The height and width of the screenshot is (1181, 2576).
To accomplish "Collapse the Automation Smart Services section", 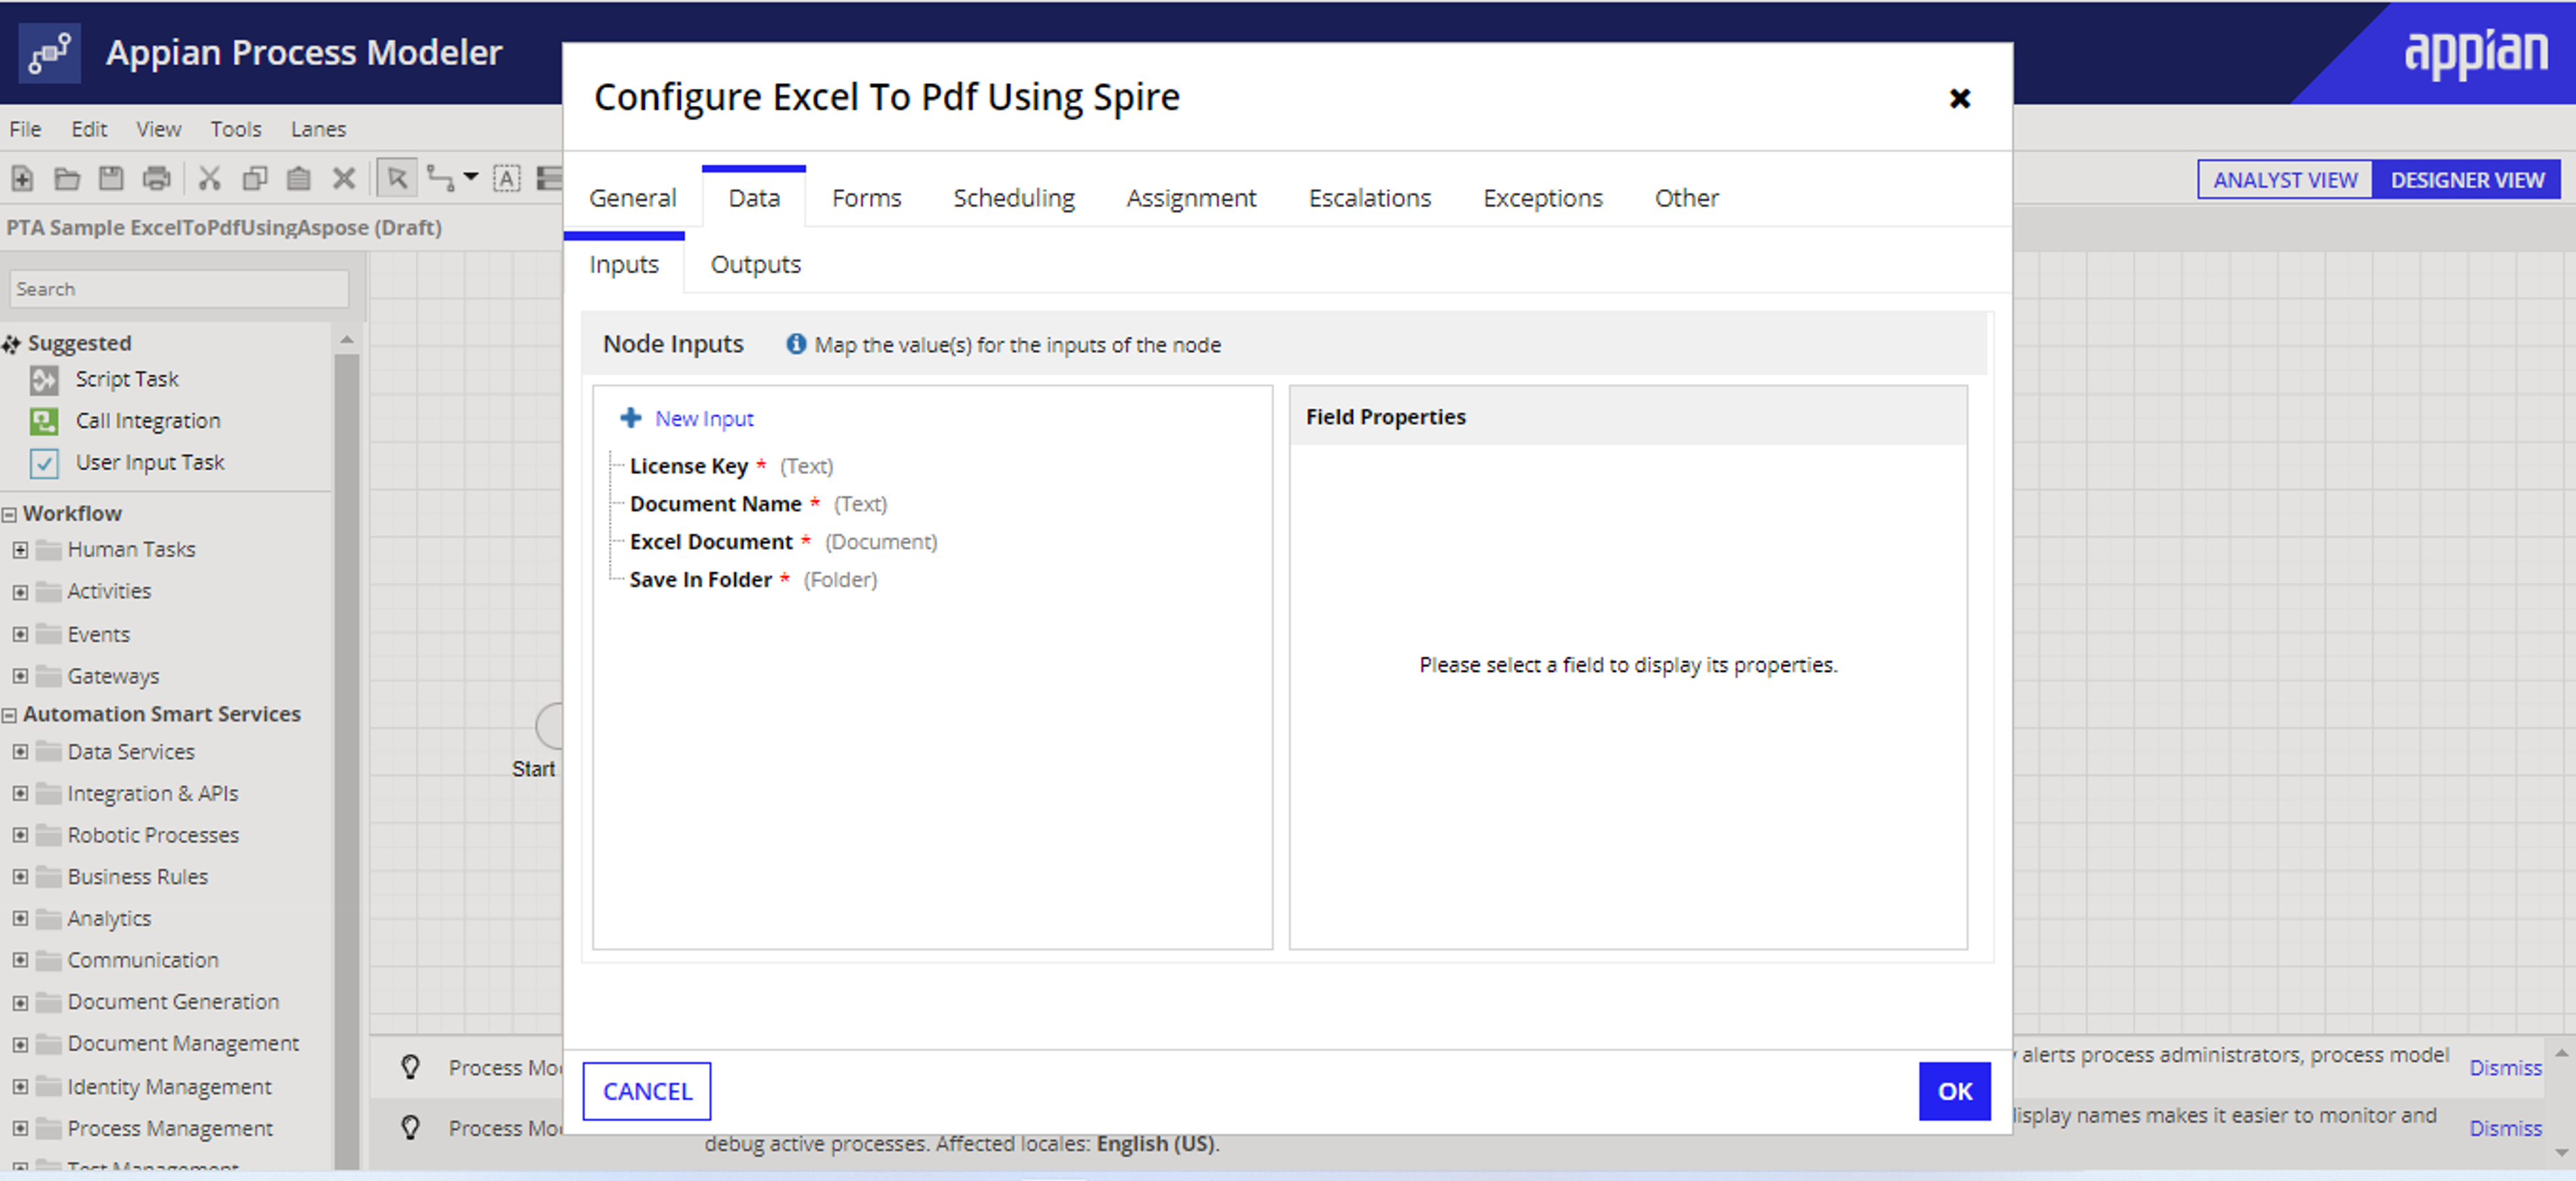I will pyautogui.click(x=9, y=715).
